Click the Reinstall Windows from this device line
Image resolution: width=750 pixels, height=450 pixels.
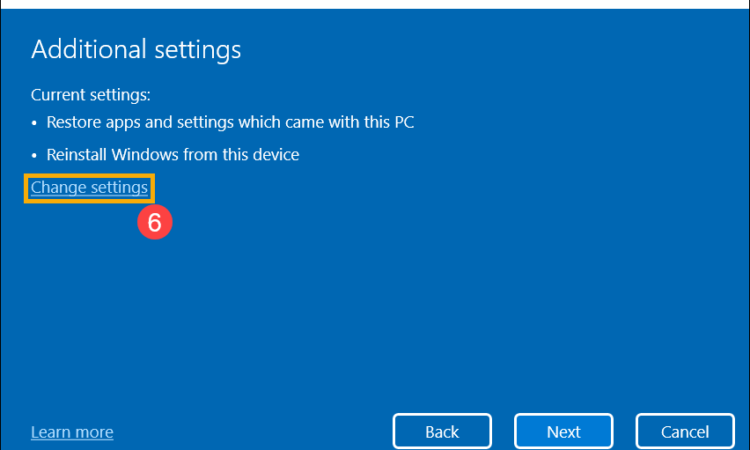click(x=173, y=154)
